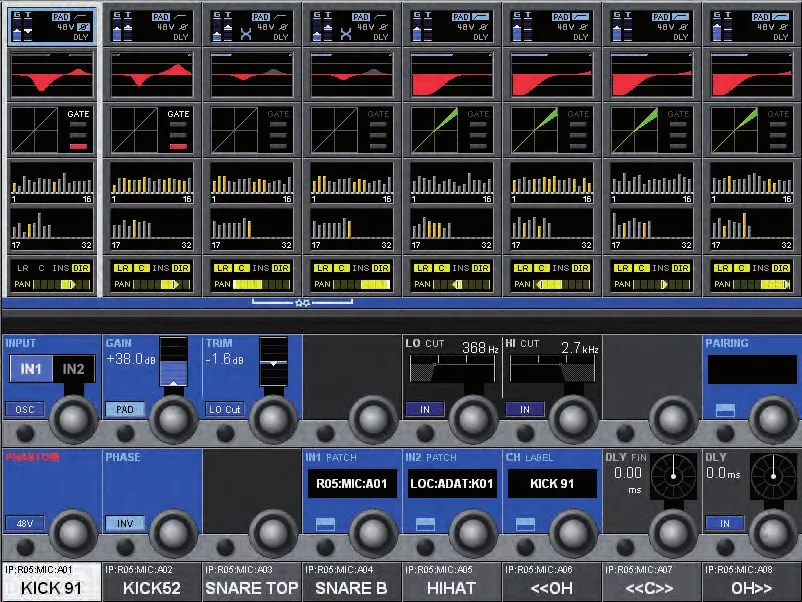Open the KICK 91 input settings block

coord(52,26)
